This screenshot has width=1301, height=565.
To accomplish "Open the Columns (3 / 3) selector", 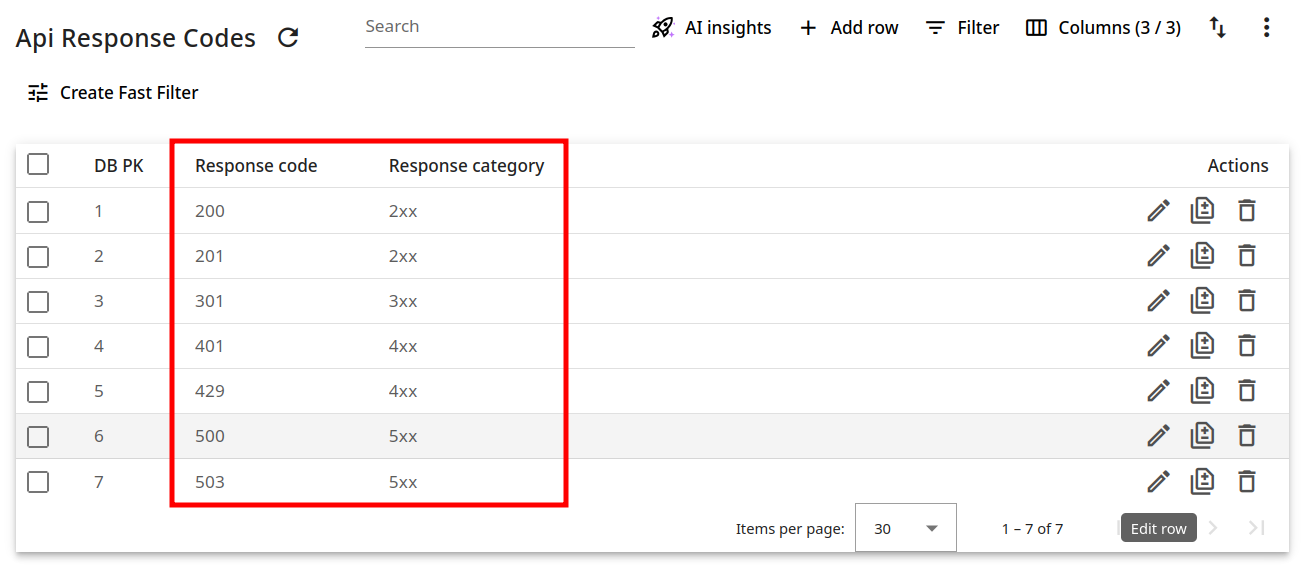I will pyautogui.click(x=1103, y=28).
